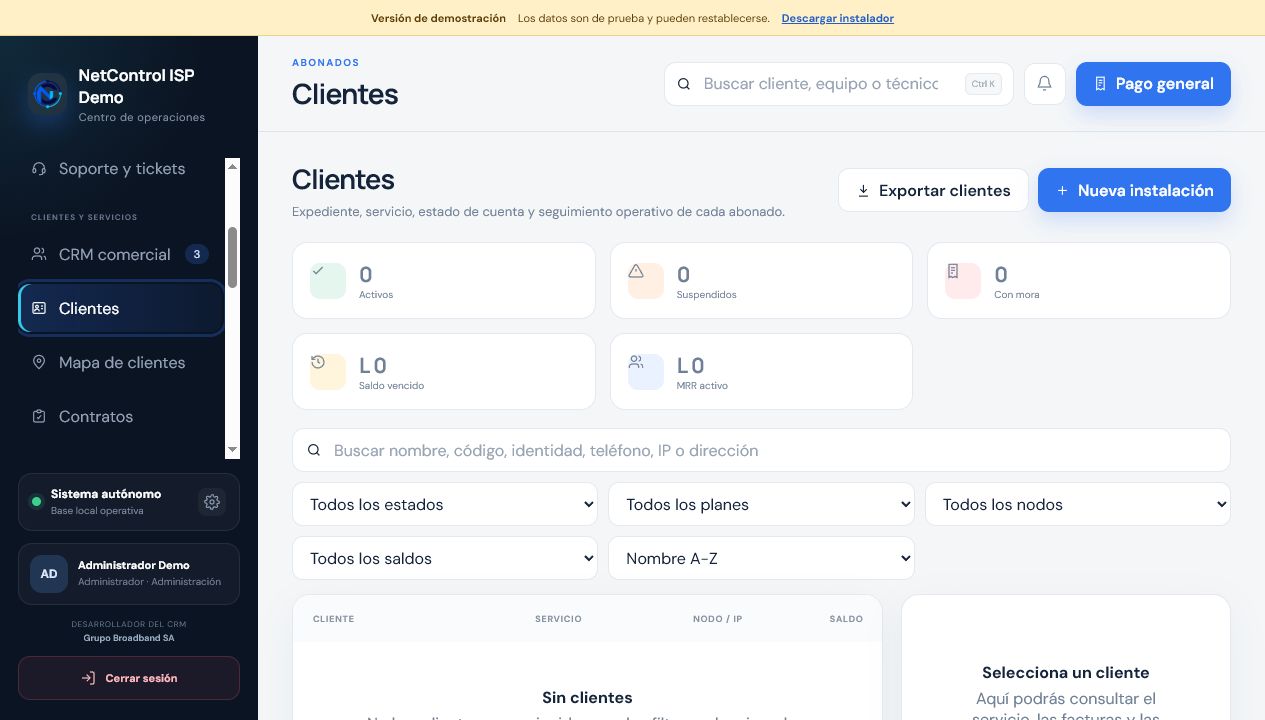
Task: Click the Ctrl K shortcut badge
Action: pyautogui.click(x=983, y=84)
